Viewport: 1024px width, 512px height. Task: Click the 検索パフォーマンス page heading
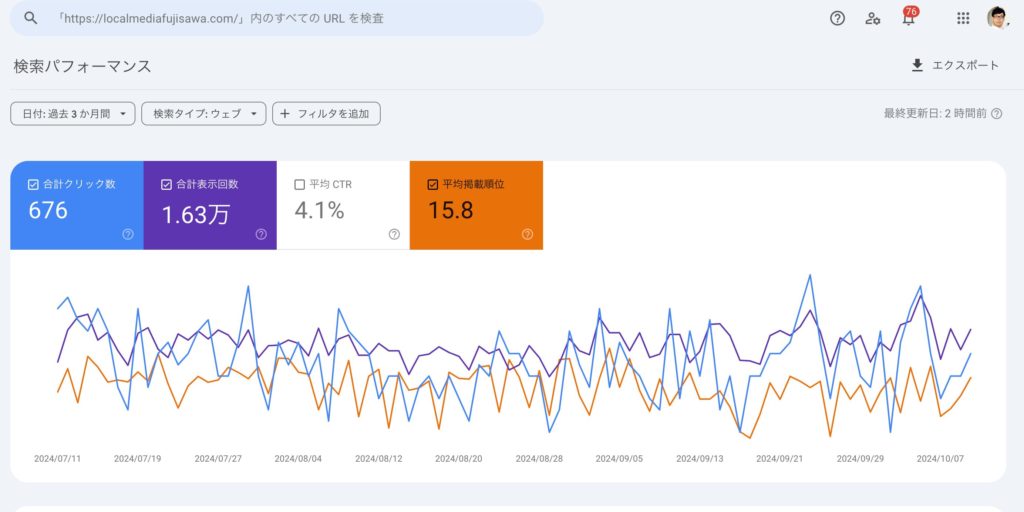click(x=82, y=66)
